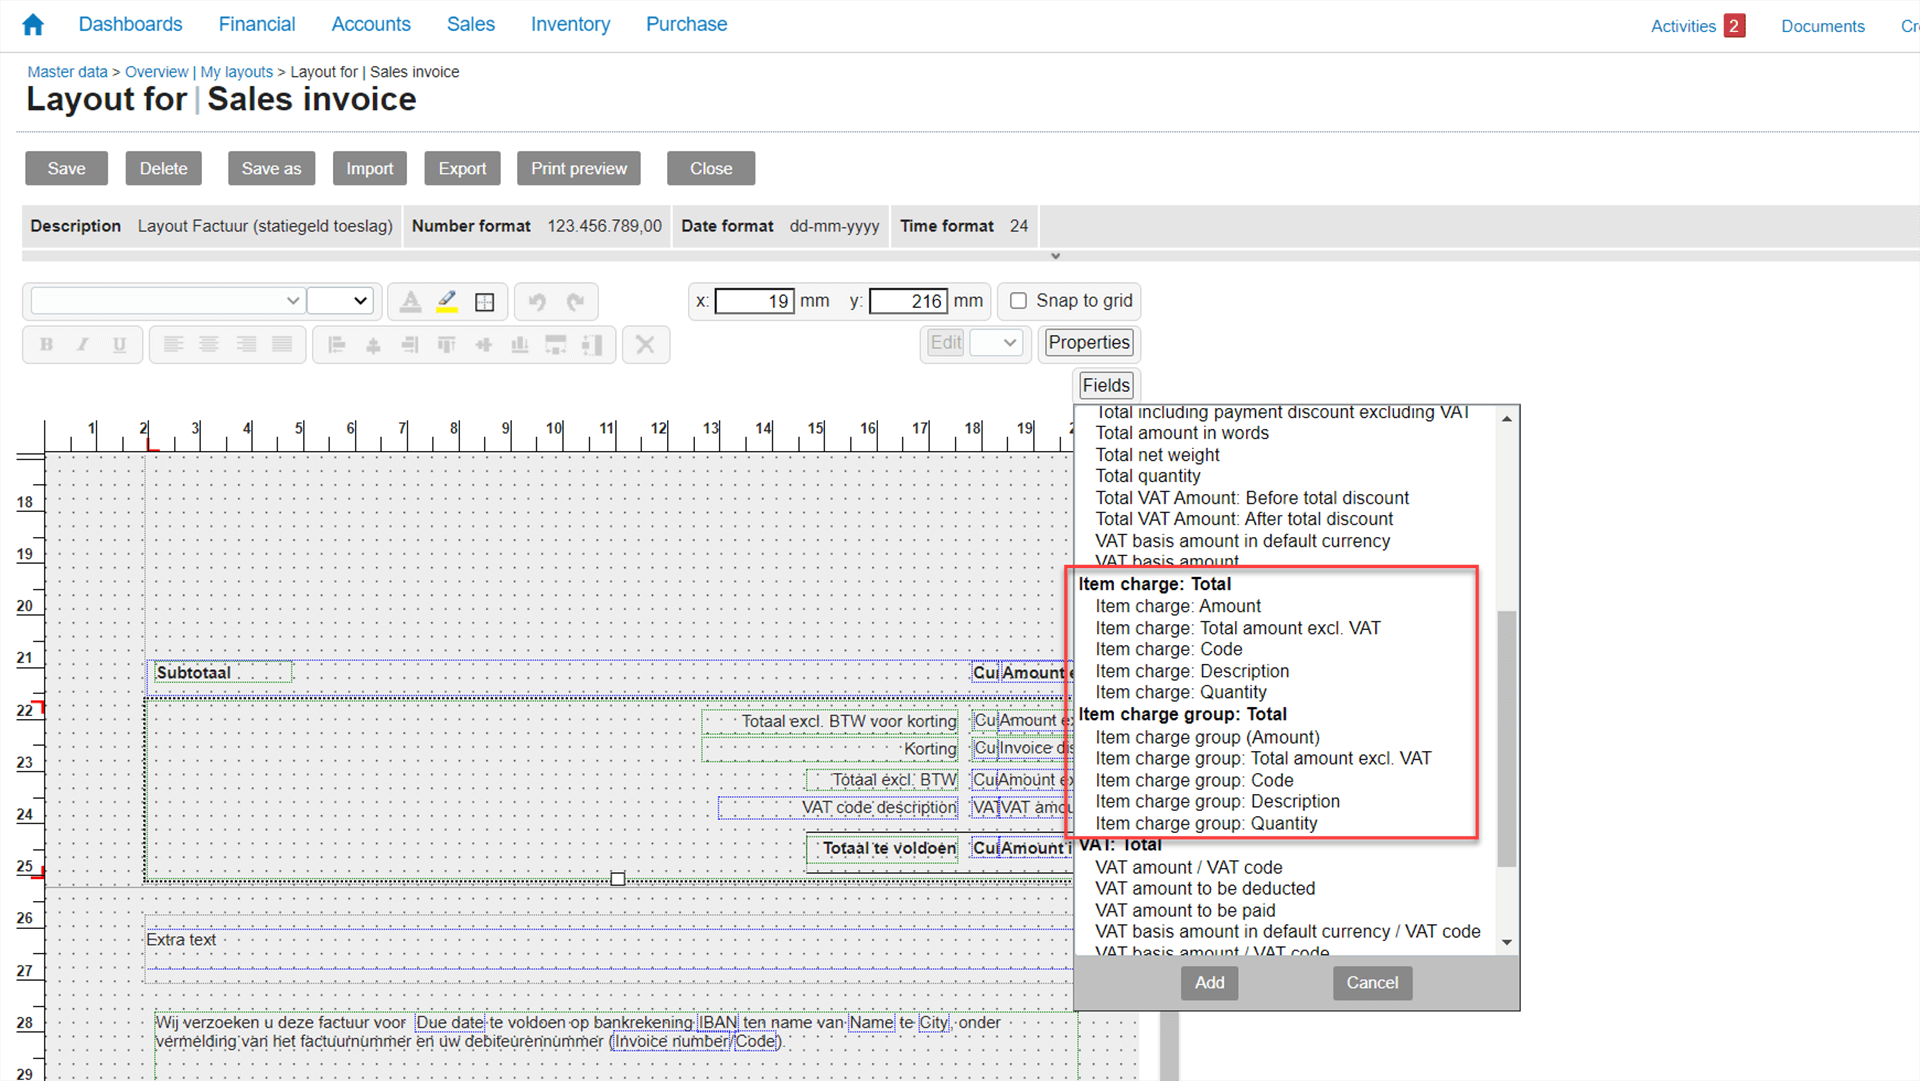Open the dropdown next to Edit
The width and height of the screenshot is (1920, 1081).
pyautogui.click(x=997, y=343)
